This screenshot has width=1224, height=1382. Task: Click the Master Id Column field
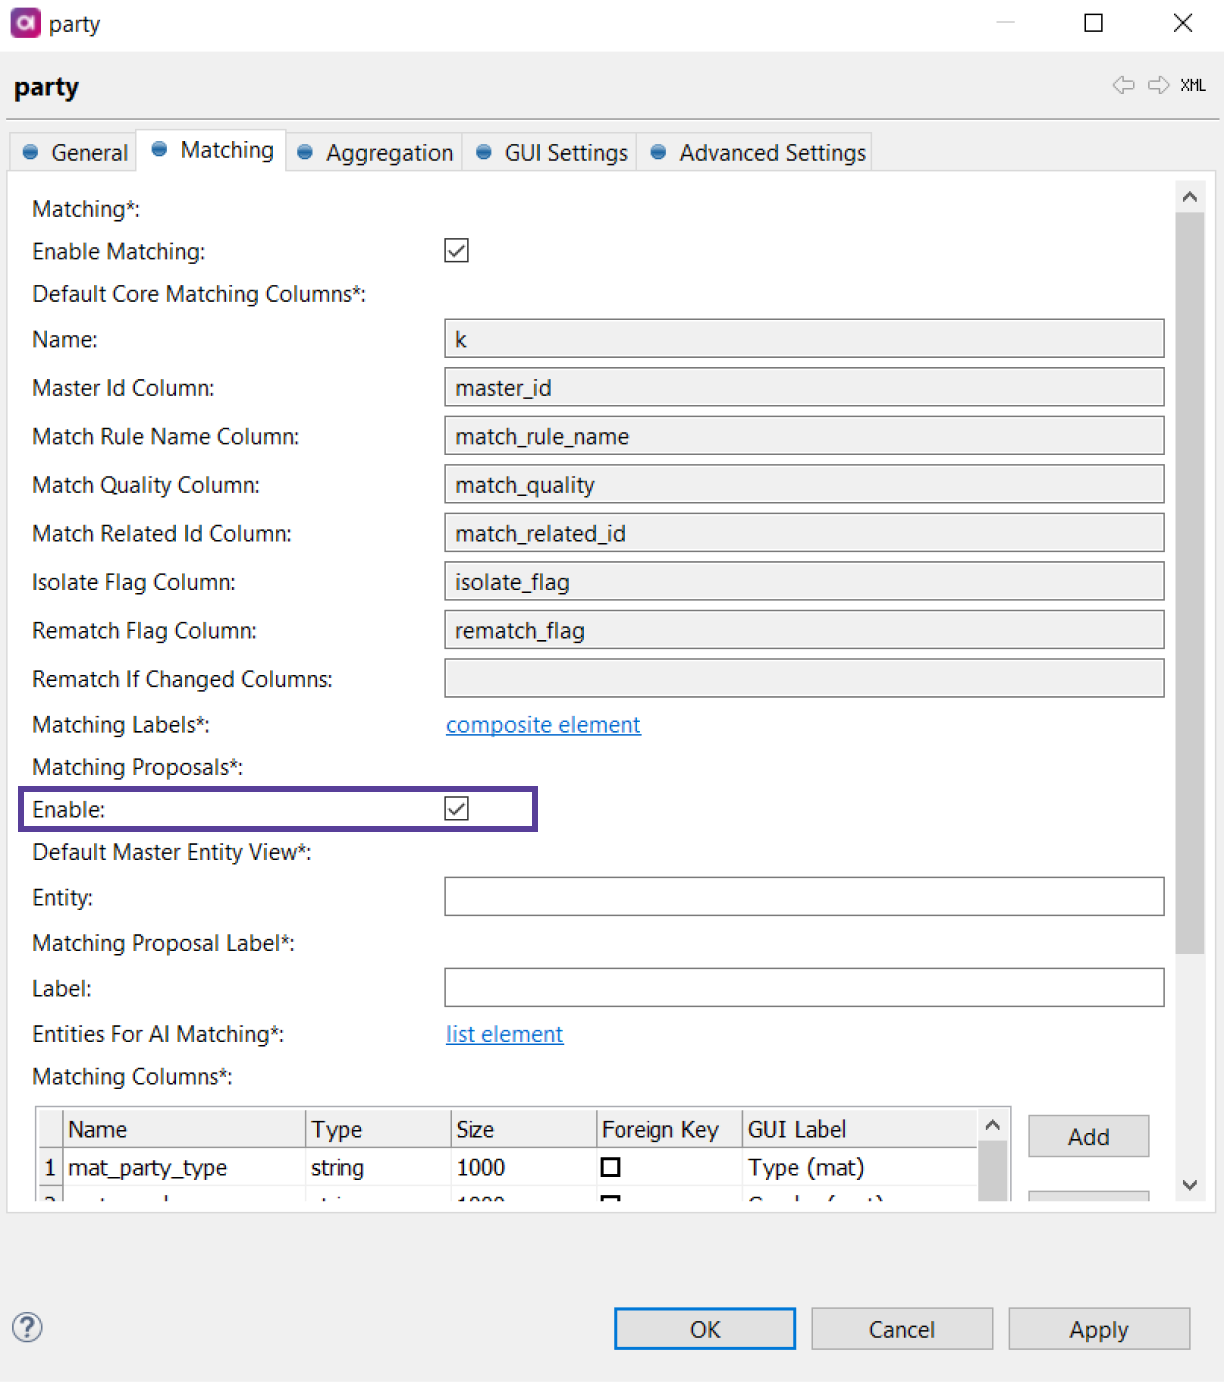804,387
